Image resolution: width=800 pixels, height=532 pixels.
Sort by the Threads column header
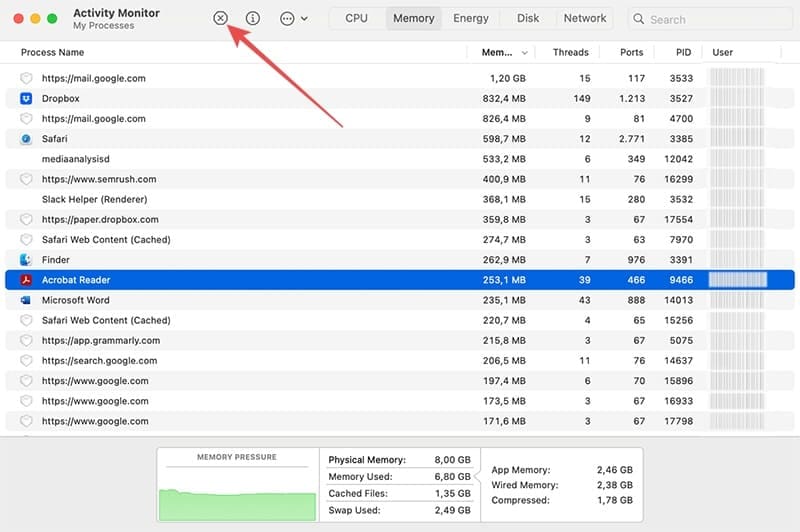click(570, 53)
